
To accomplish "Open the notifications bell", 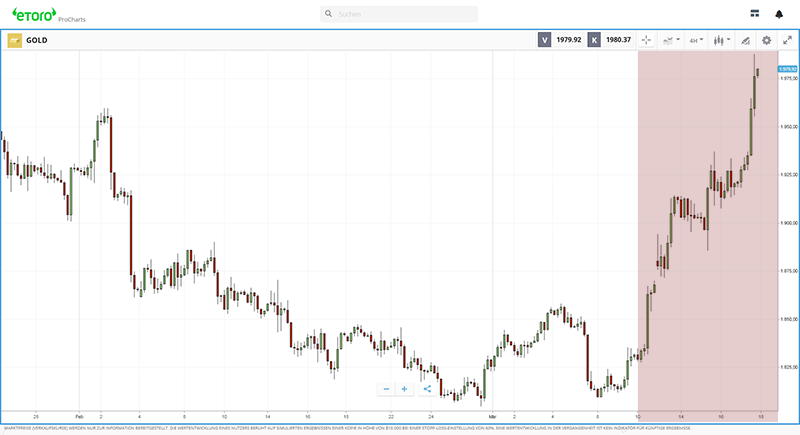I will coord(779,14).
